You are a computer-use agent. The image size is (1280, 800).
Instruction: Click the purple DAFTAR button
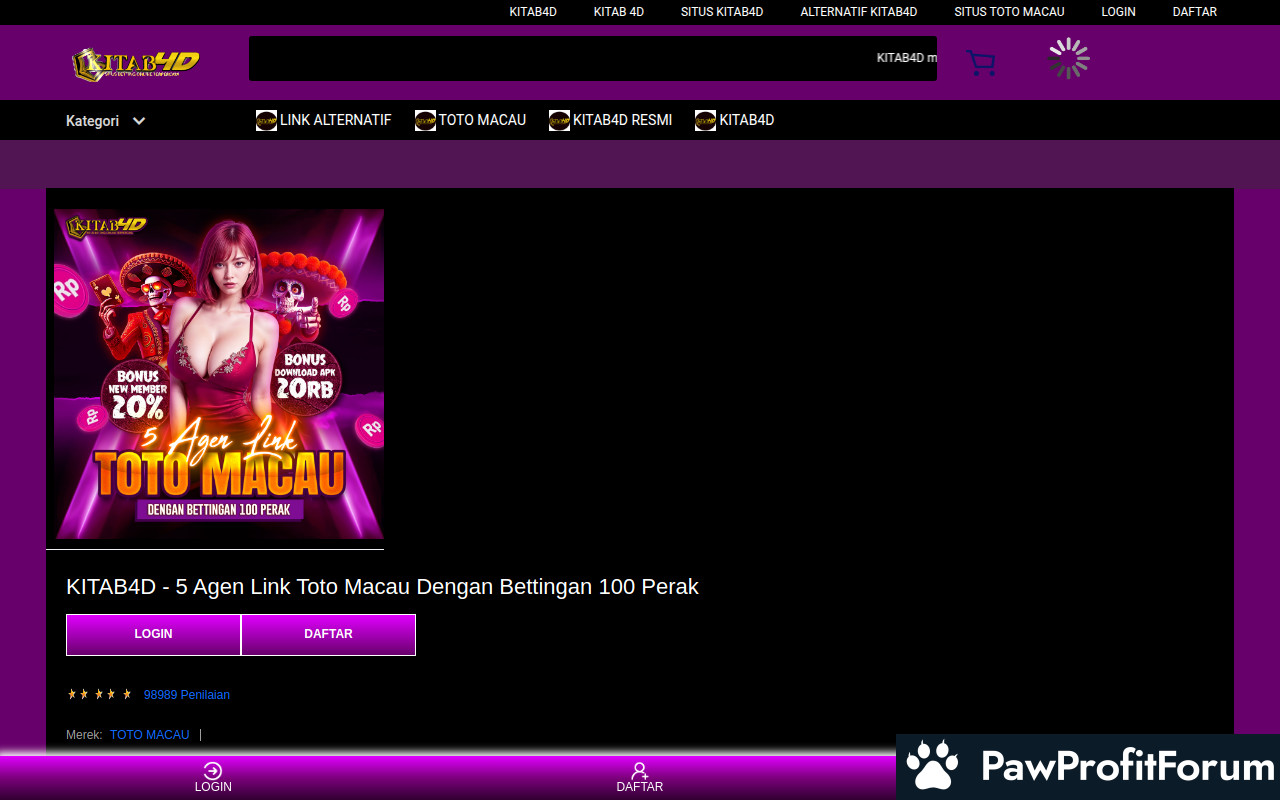328,635
